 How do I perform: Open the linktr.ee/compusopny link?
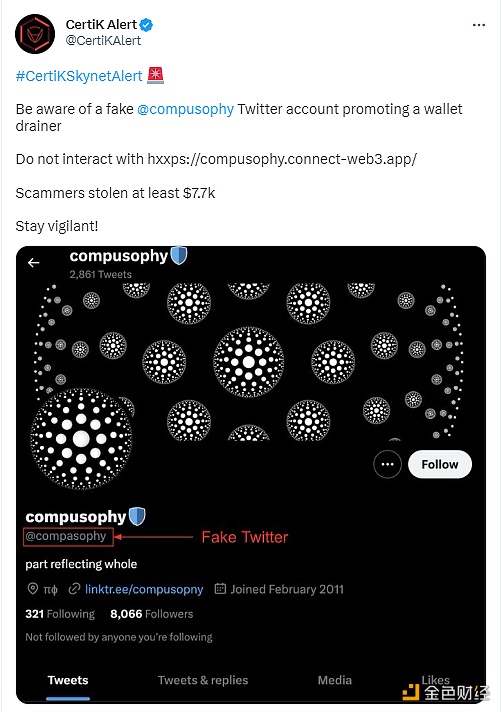click(144, 589)
